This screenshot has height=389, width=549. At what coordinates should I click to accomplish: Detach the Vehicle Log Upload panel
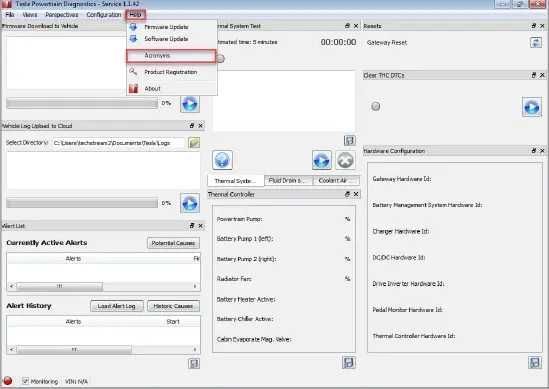pos(192,125)
